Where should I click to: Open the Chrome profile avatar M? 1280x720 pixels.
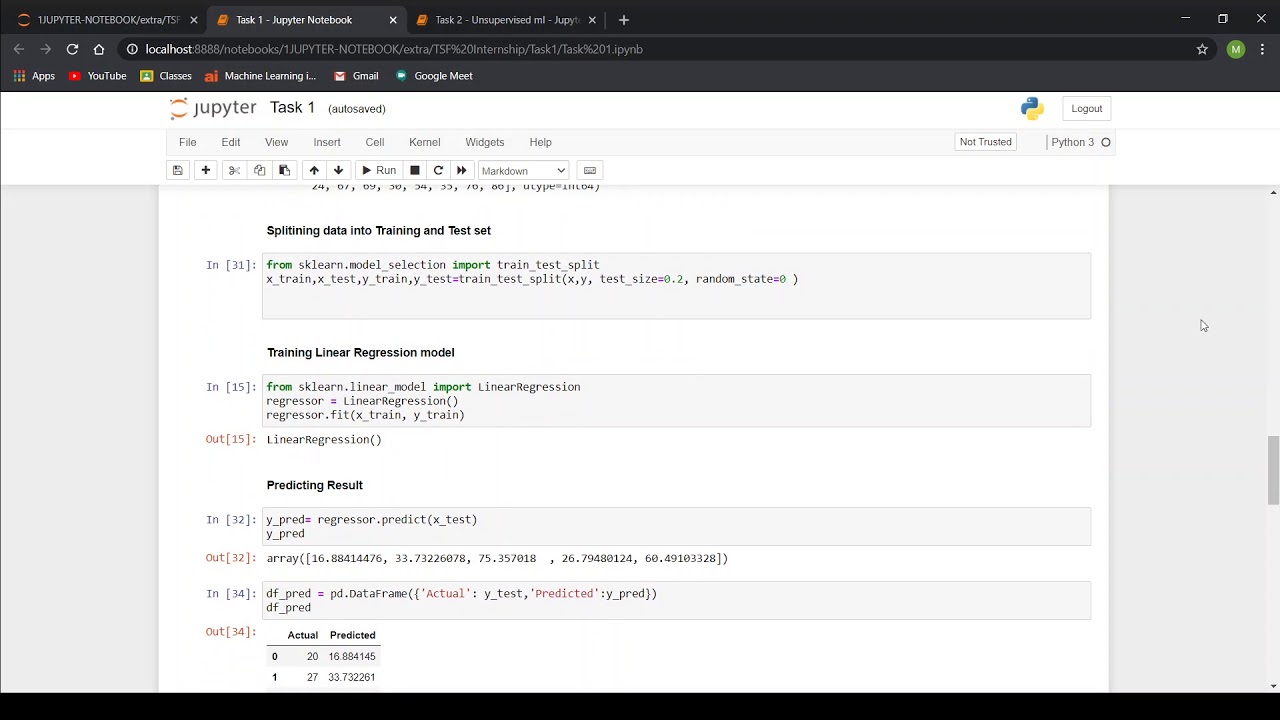coord(1236,49)
